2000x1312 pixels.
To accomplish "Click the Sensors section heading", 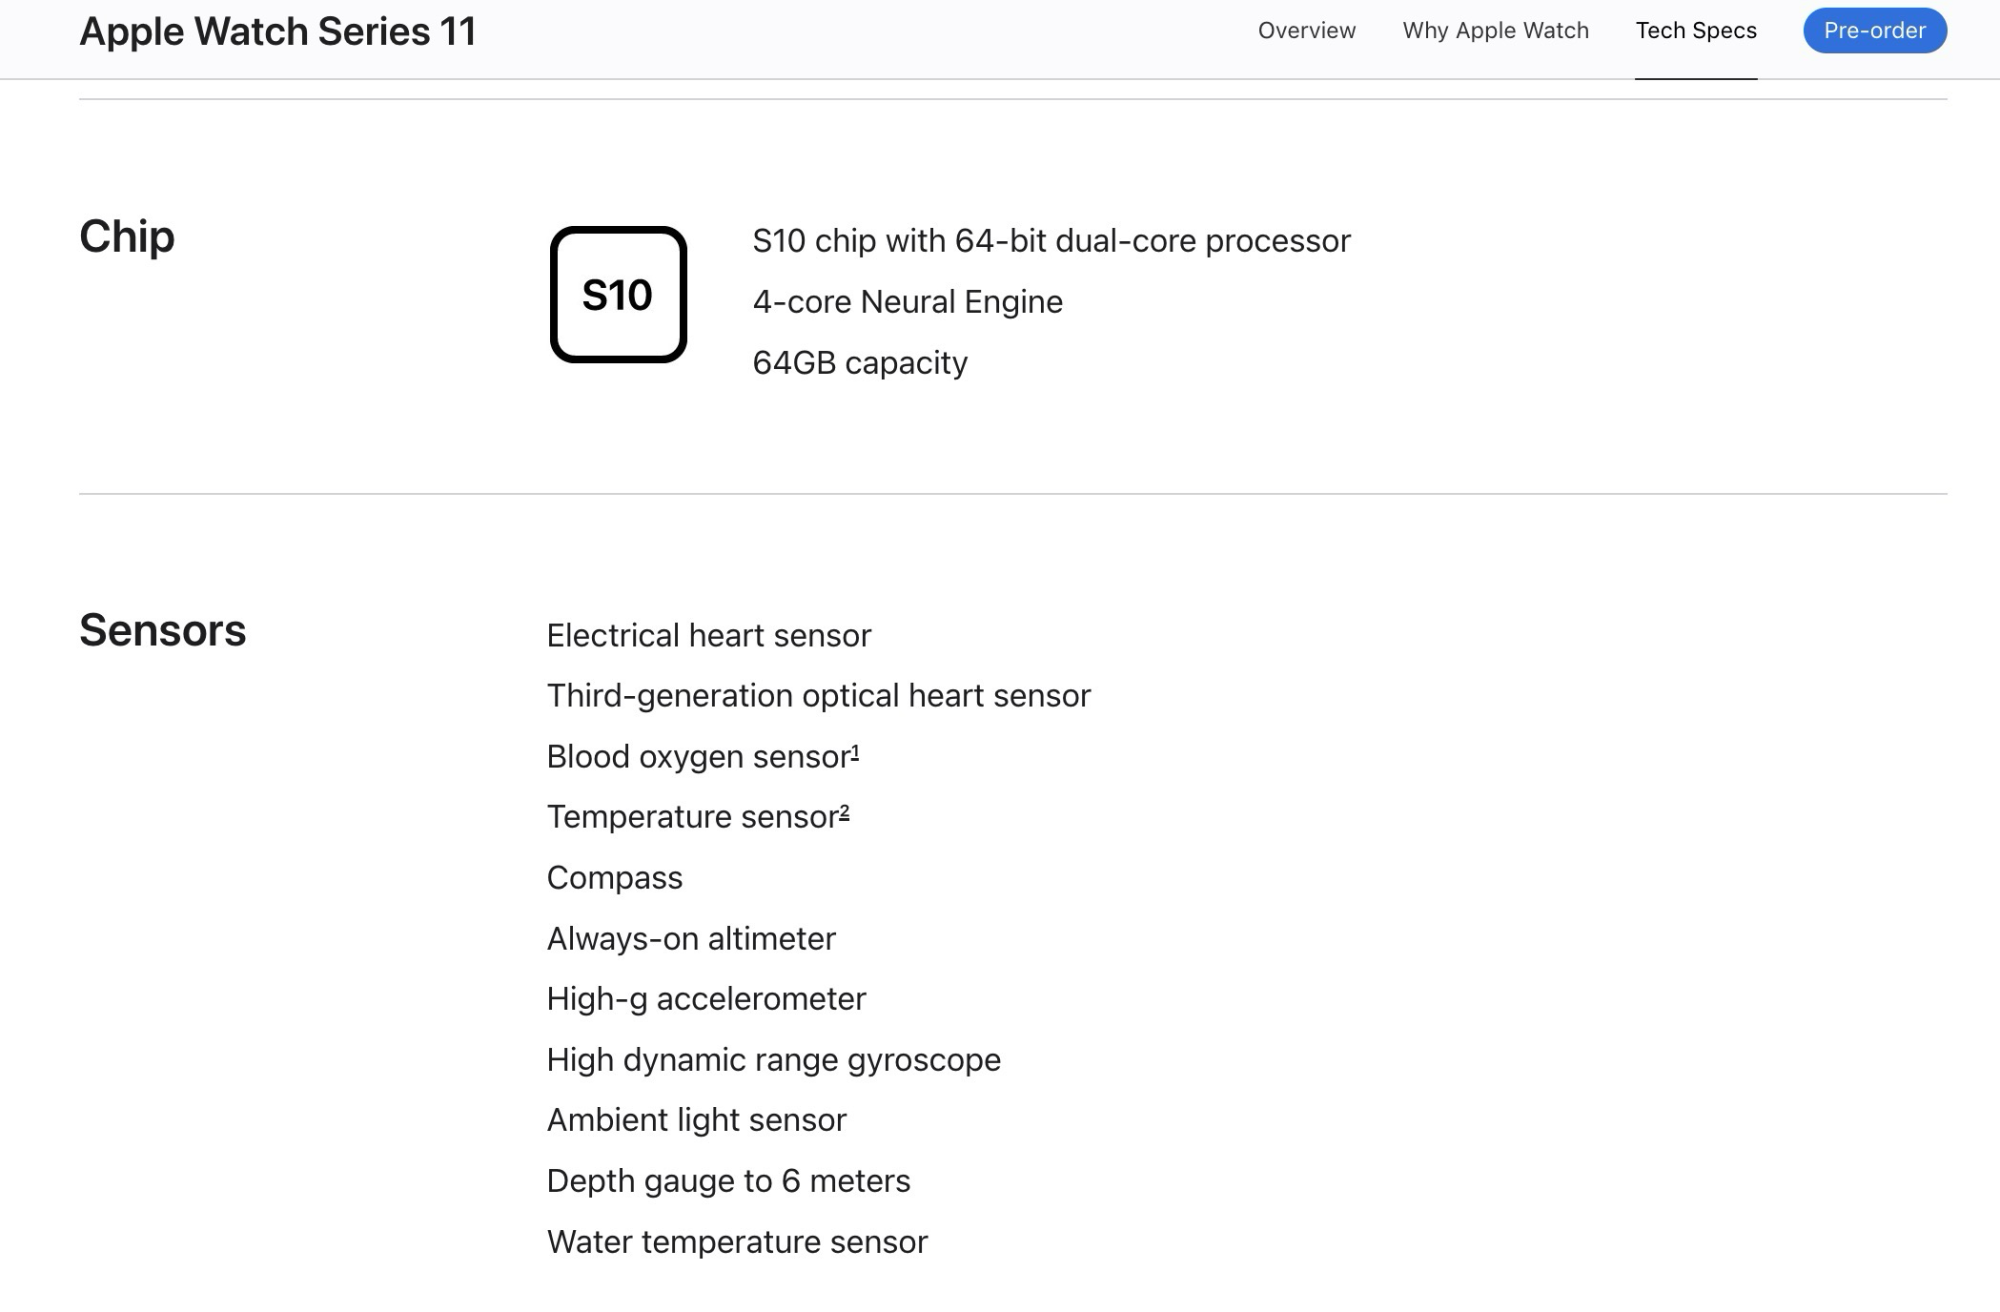I will tap(162, 630).
